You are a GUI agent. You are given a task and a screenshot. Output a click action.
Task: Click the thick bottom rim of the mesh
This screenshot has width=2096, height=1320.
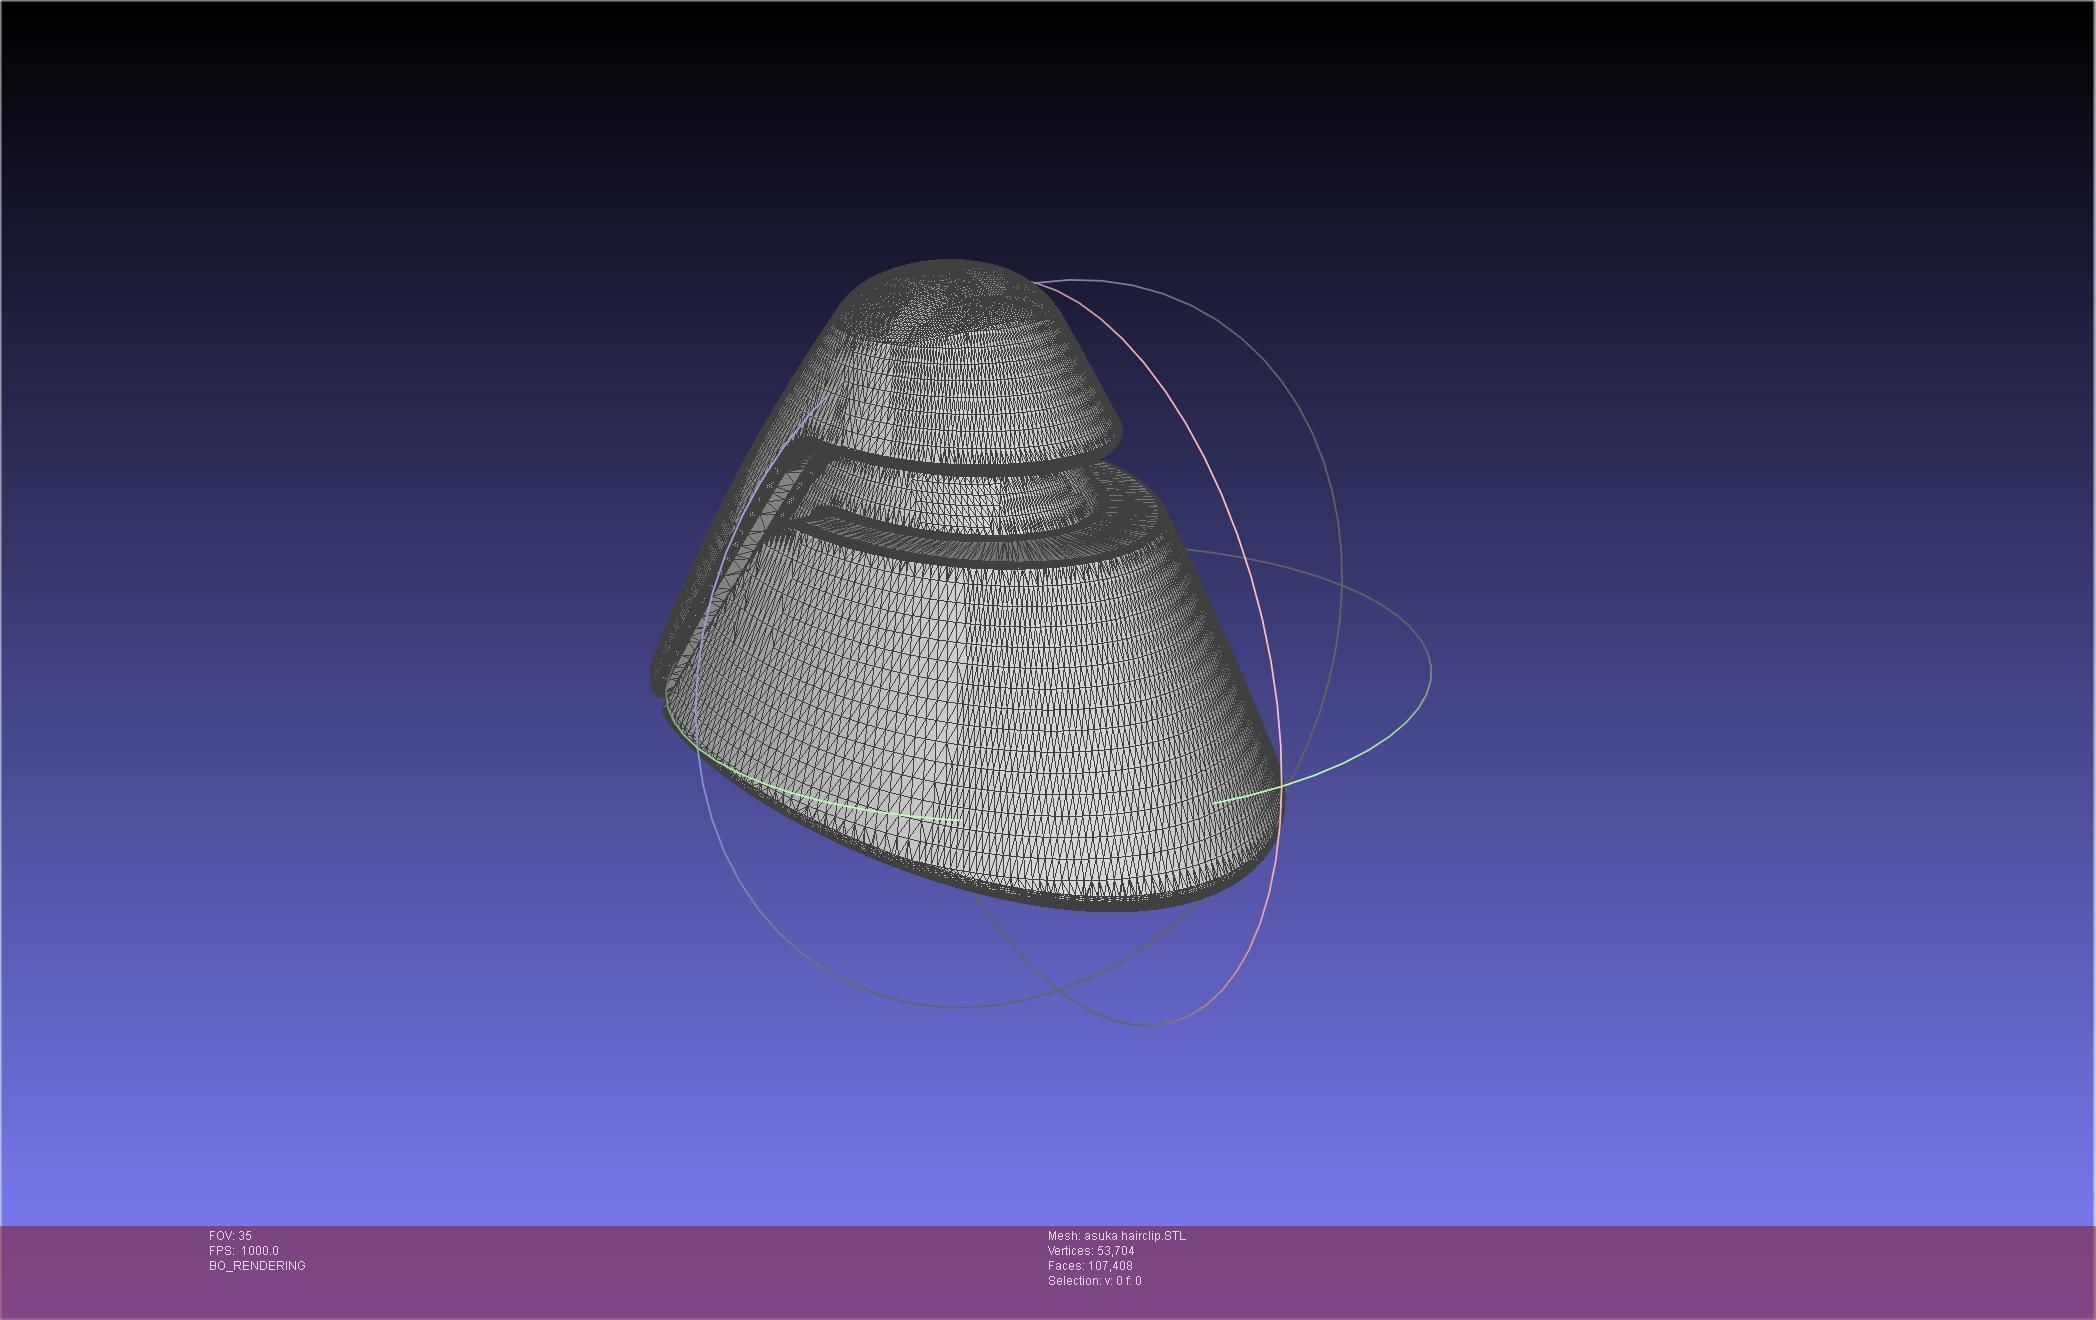pos(1100,903)
